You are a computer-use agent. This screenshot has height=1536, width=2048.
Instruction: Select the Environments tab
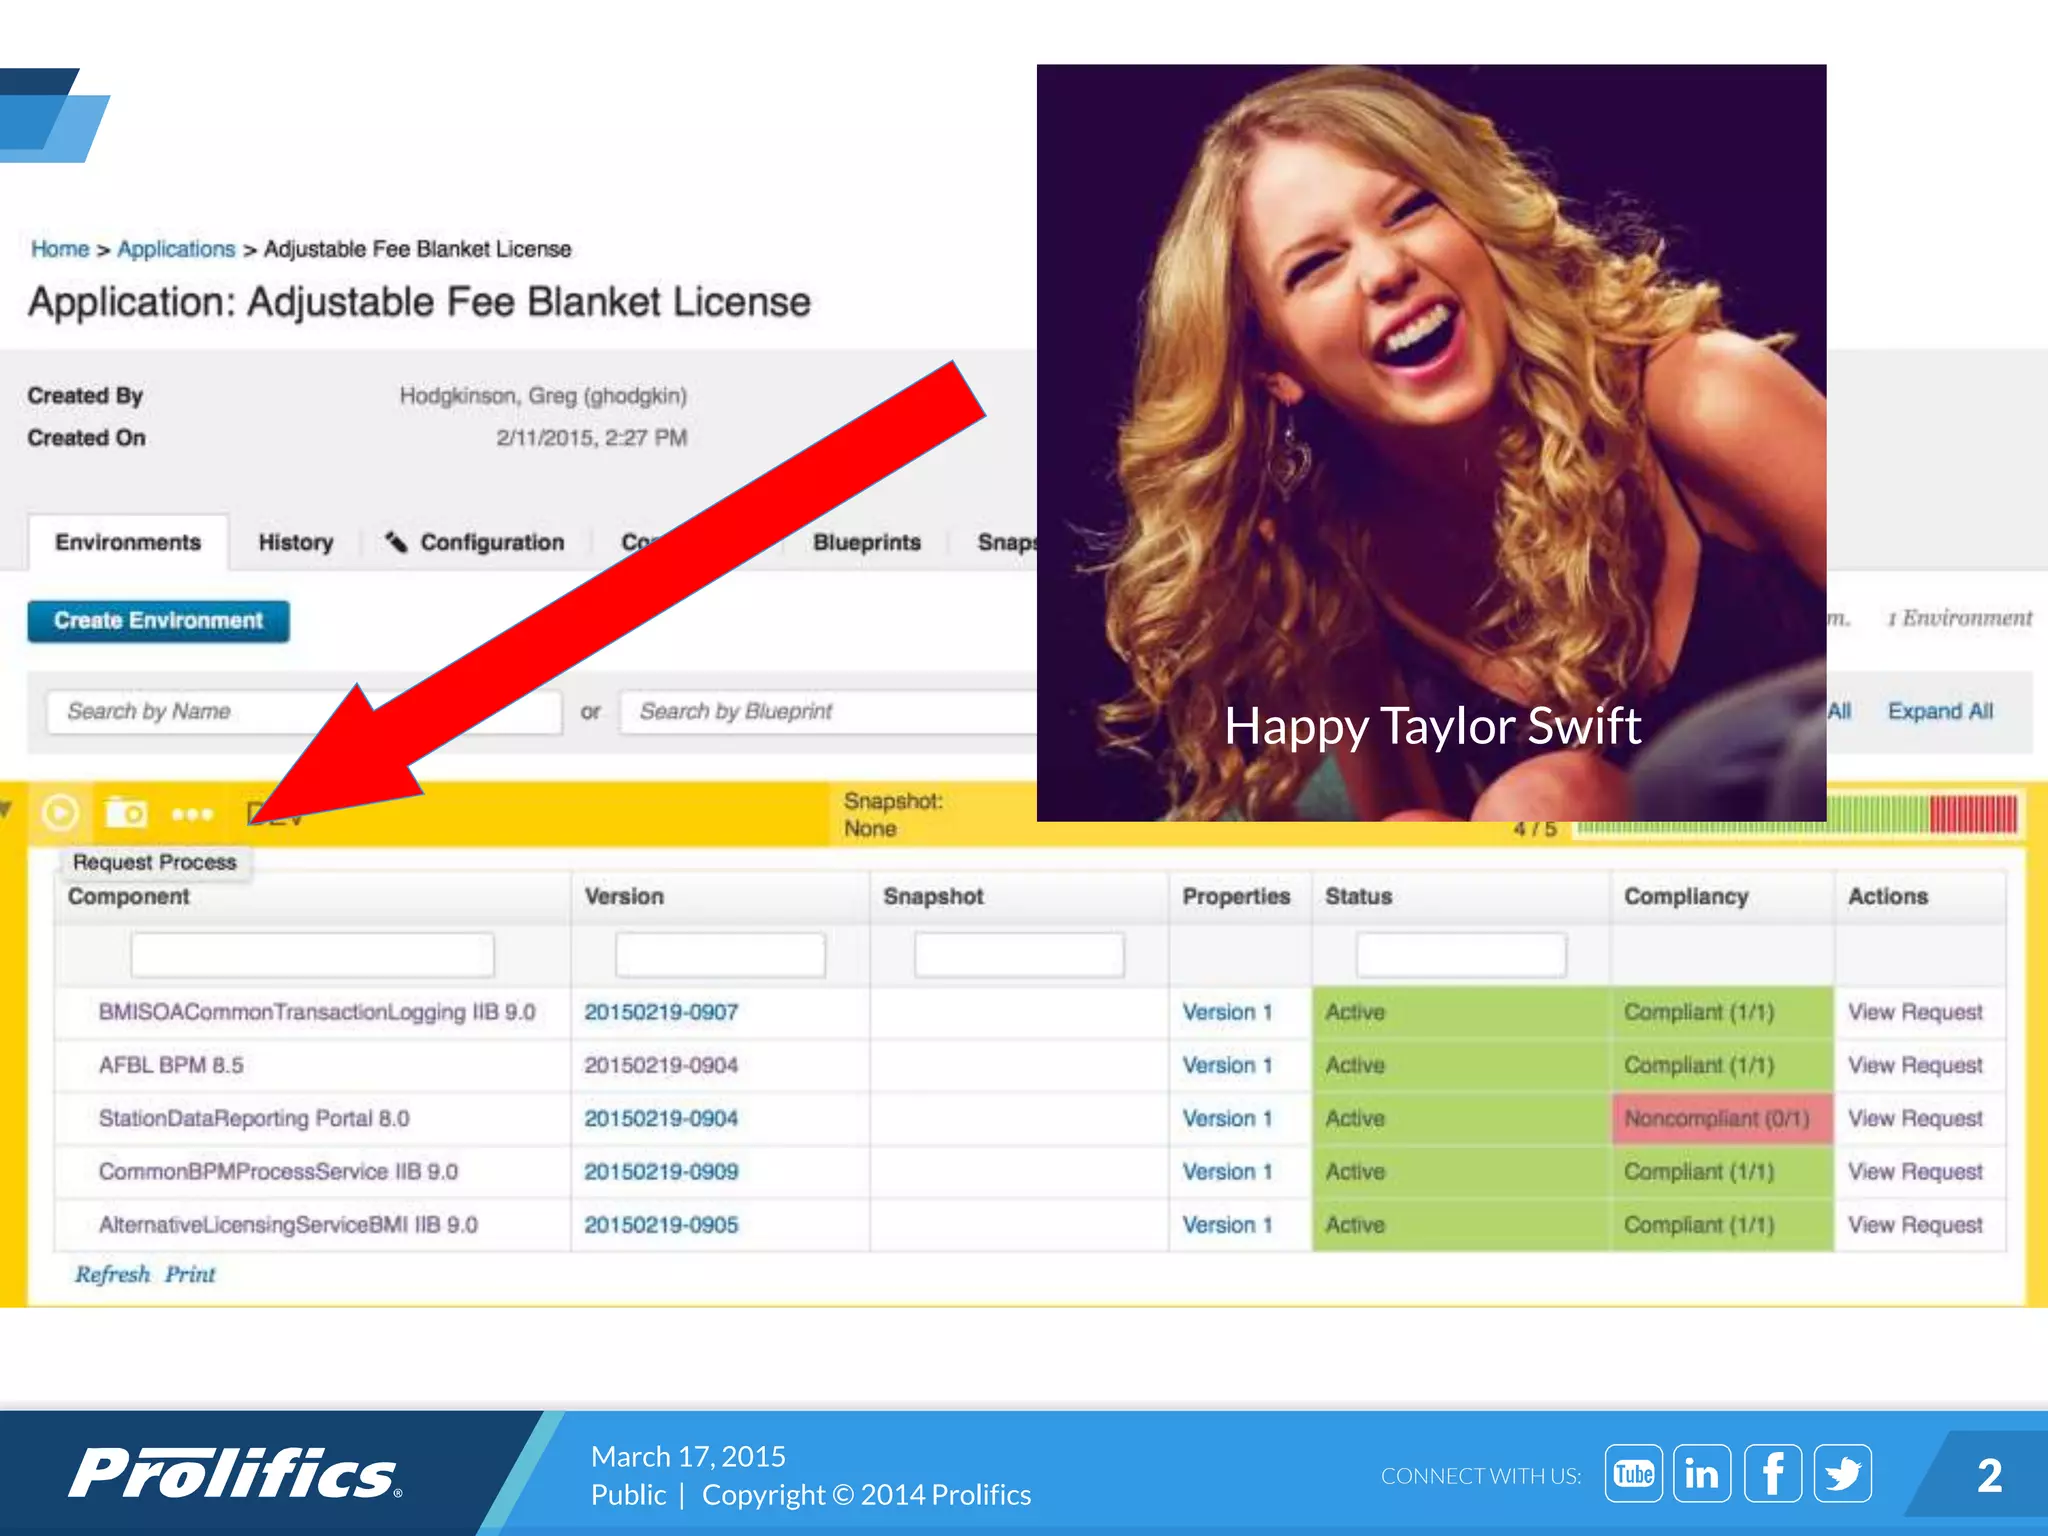128,542
